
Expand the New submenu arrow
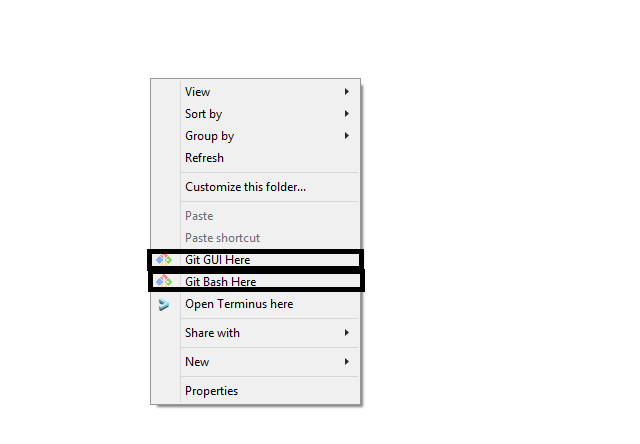point(347,362)
